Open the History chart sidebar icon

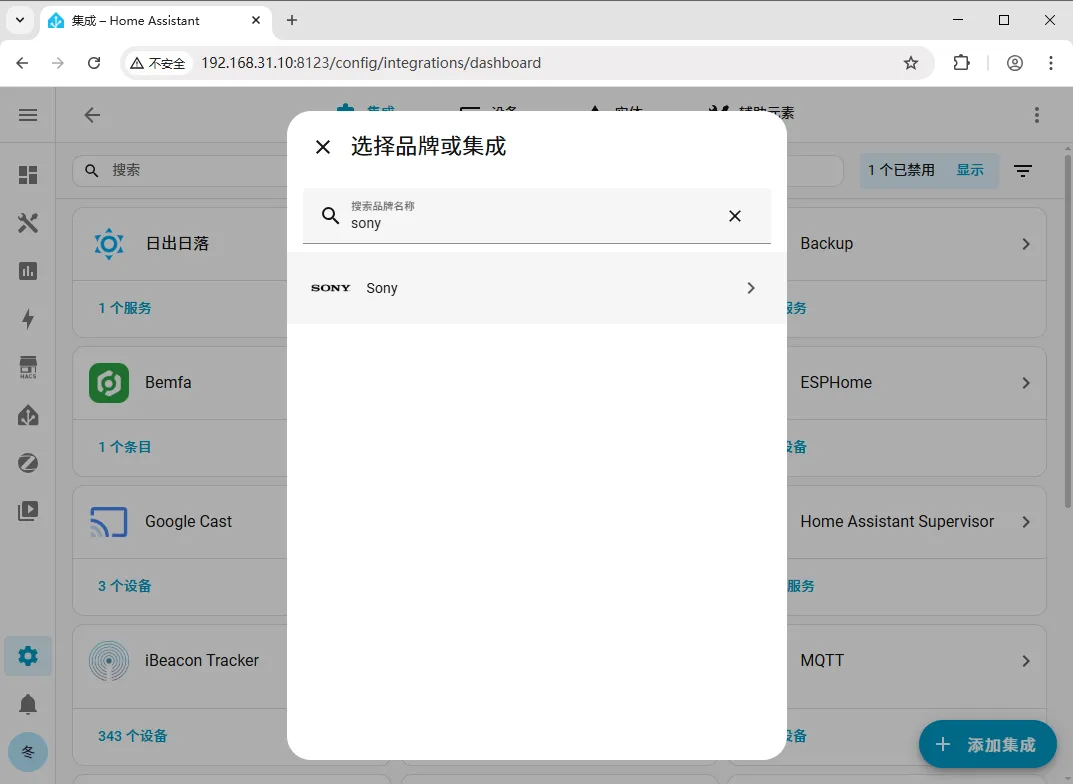28,271
